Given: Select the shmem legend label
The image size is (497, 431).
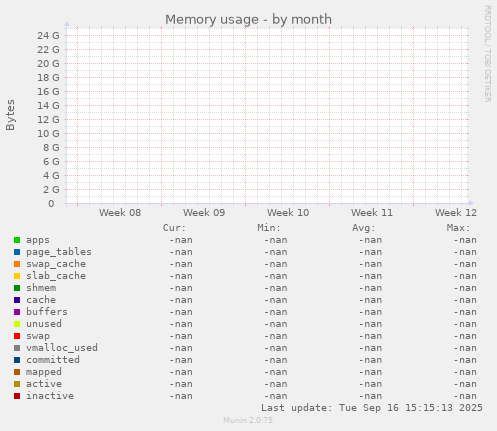Looking at the screenshot, I should 41,288.
